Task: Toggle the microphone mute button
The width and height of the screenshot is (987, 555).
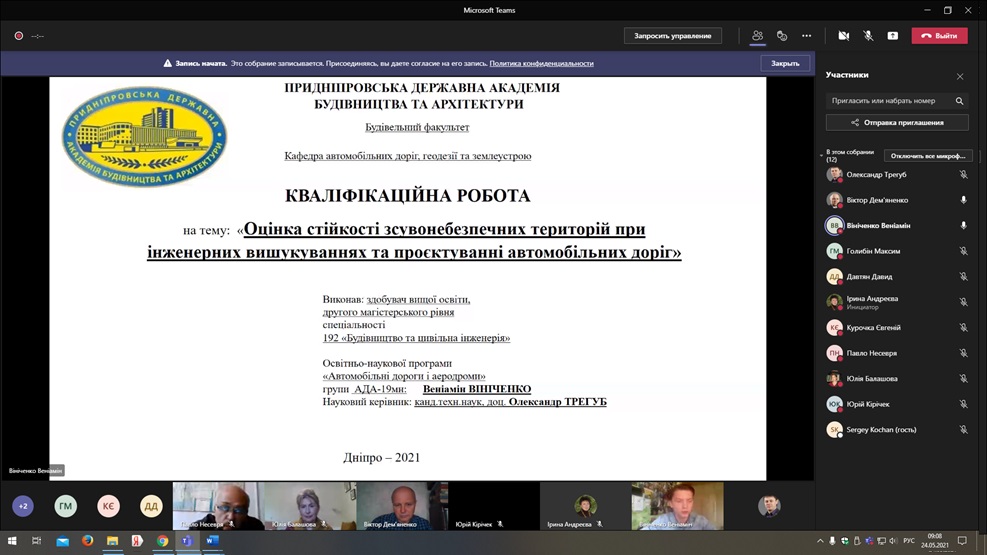Action: point(868,36)
